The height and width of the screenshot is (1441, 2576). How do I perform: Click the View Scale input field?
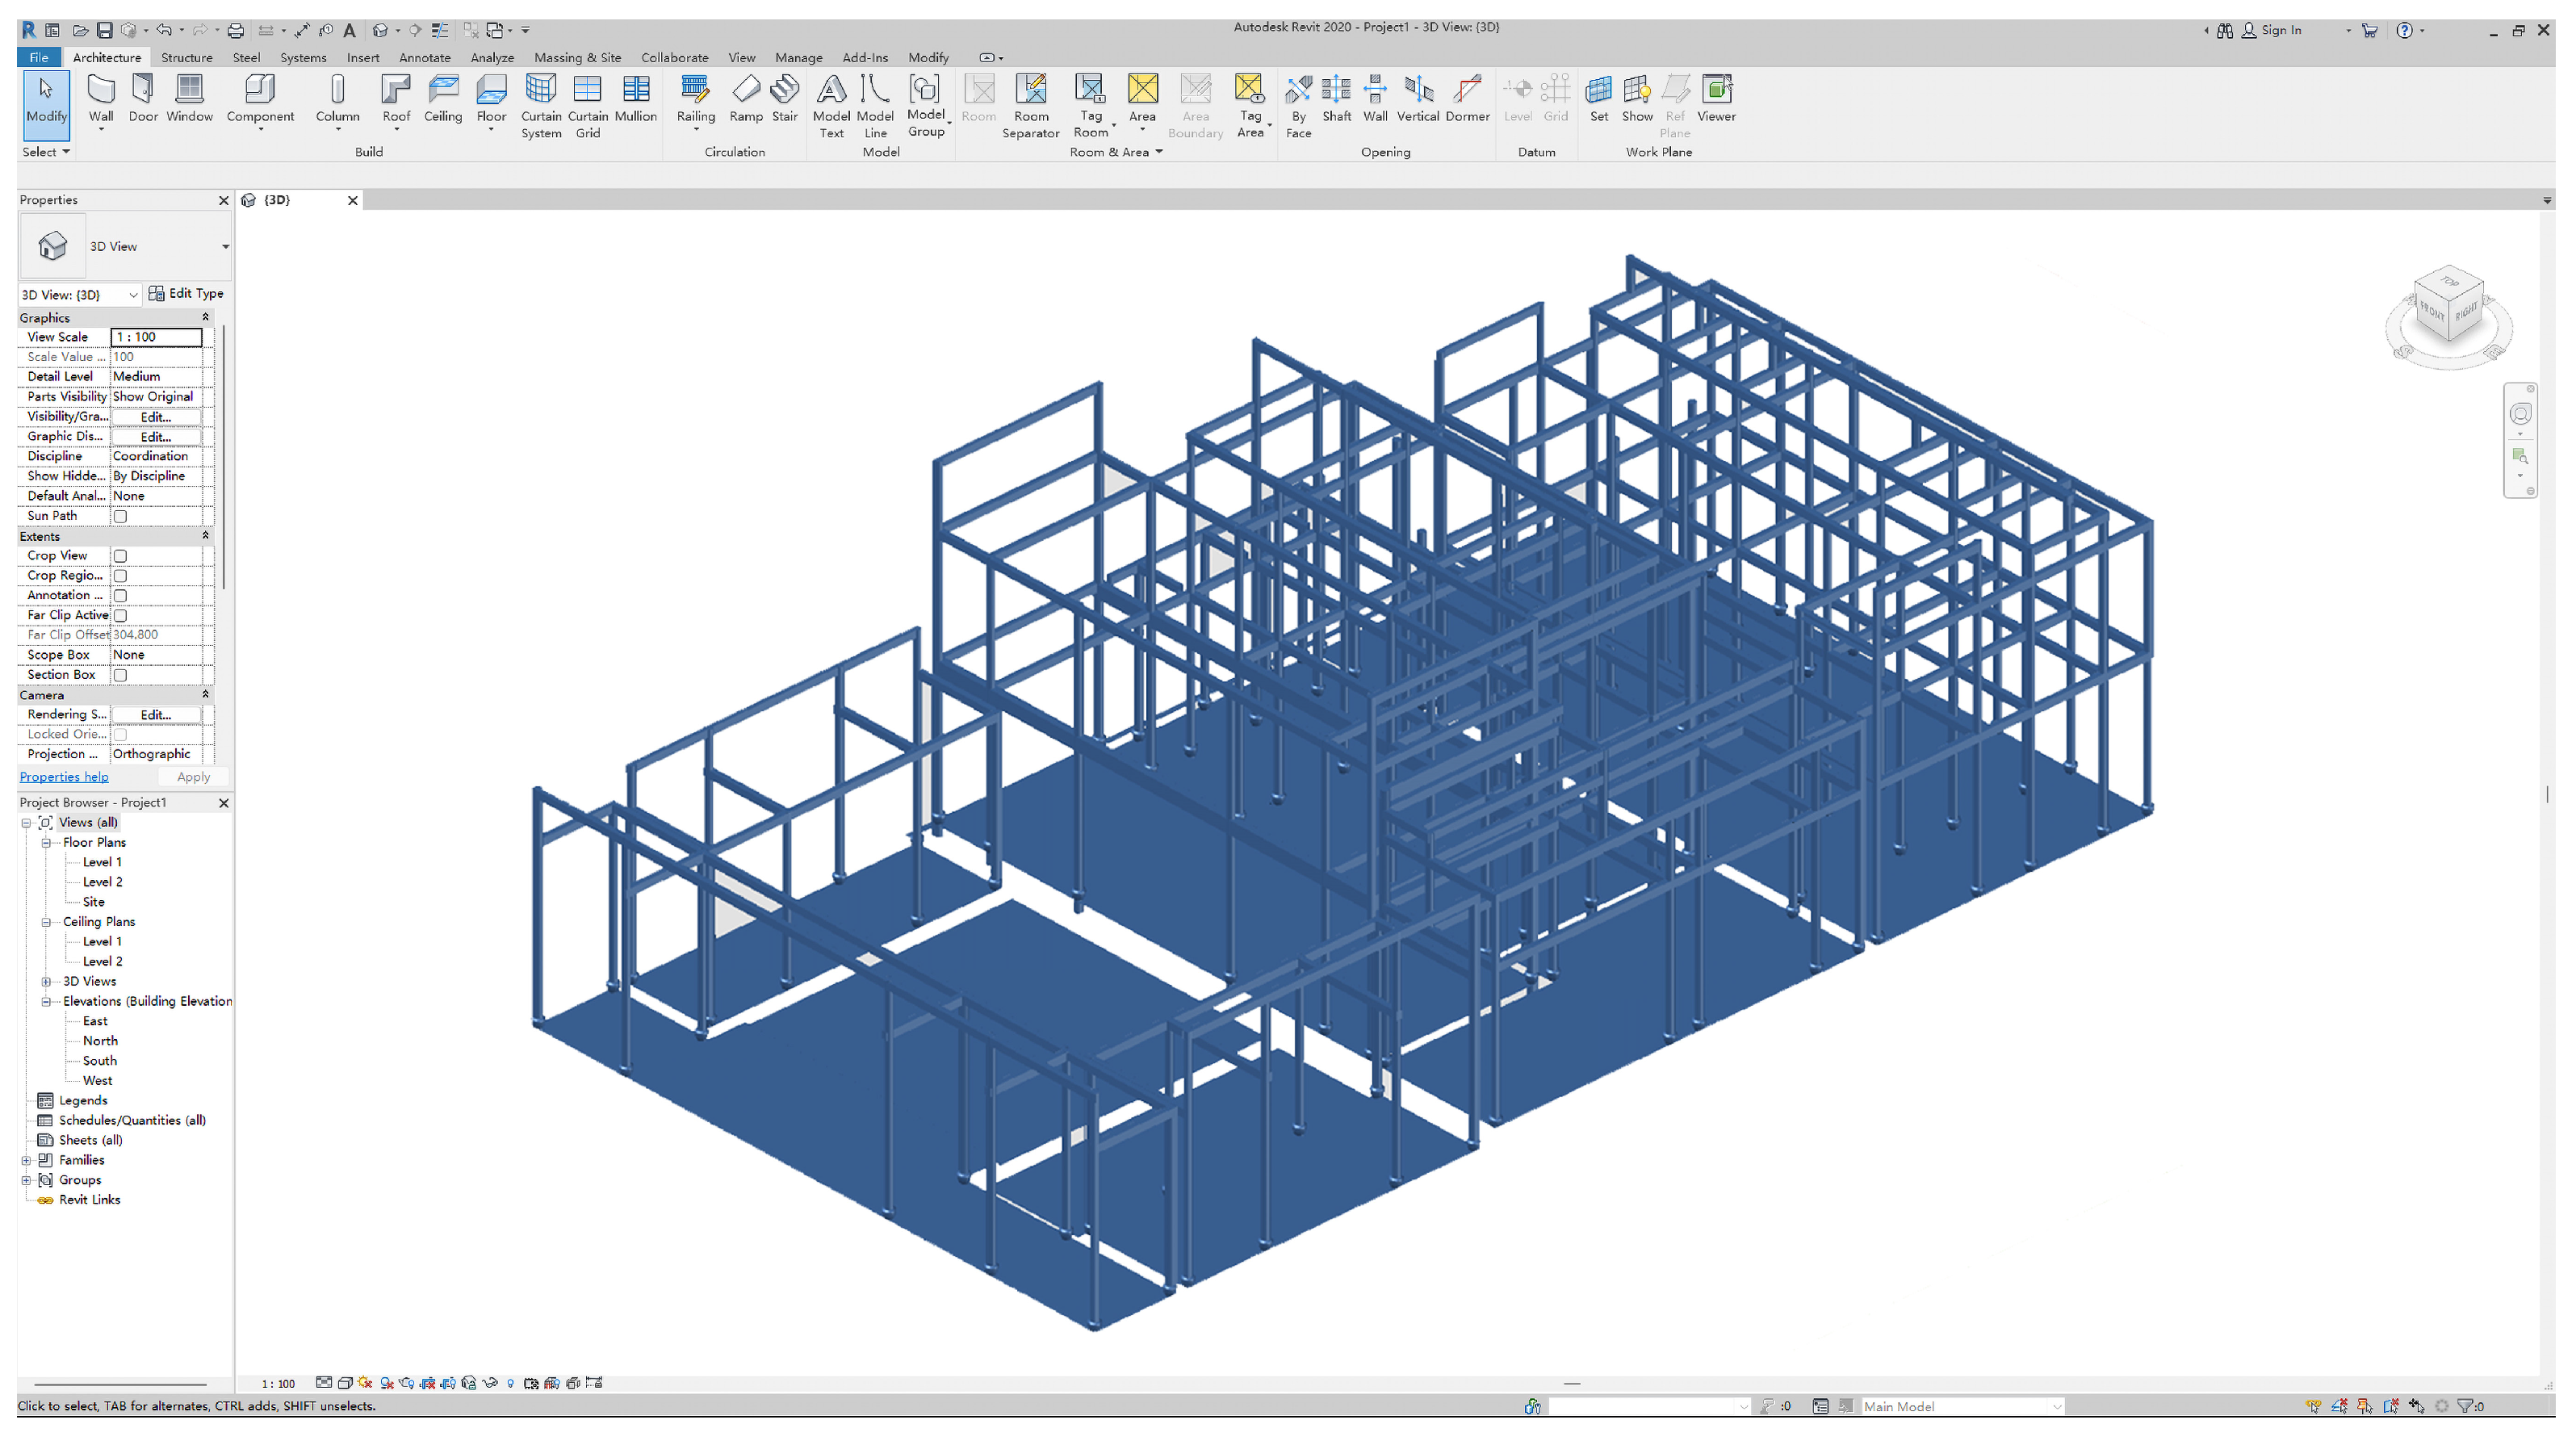156,337
